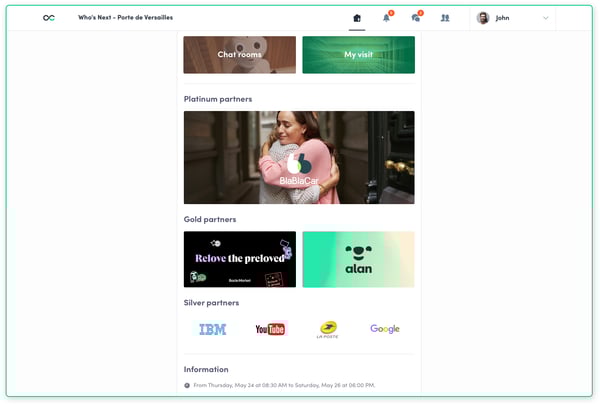The image size is (600, 405).
Task: Click the event date line starting From Thursday
Action: point(284,385)
